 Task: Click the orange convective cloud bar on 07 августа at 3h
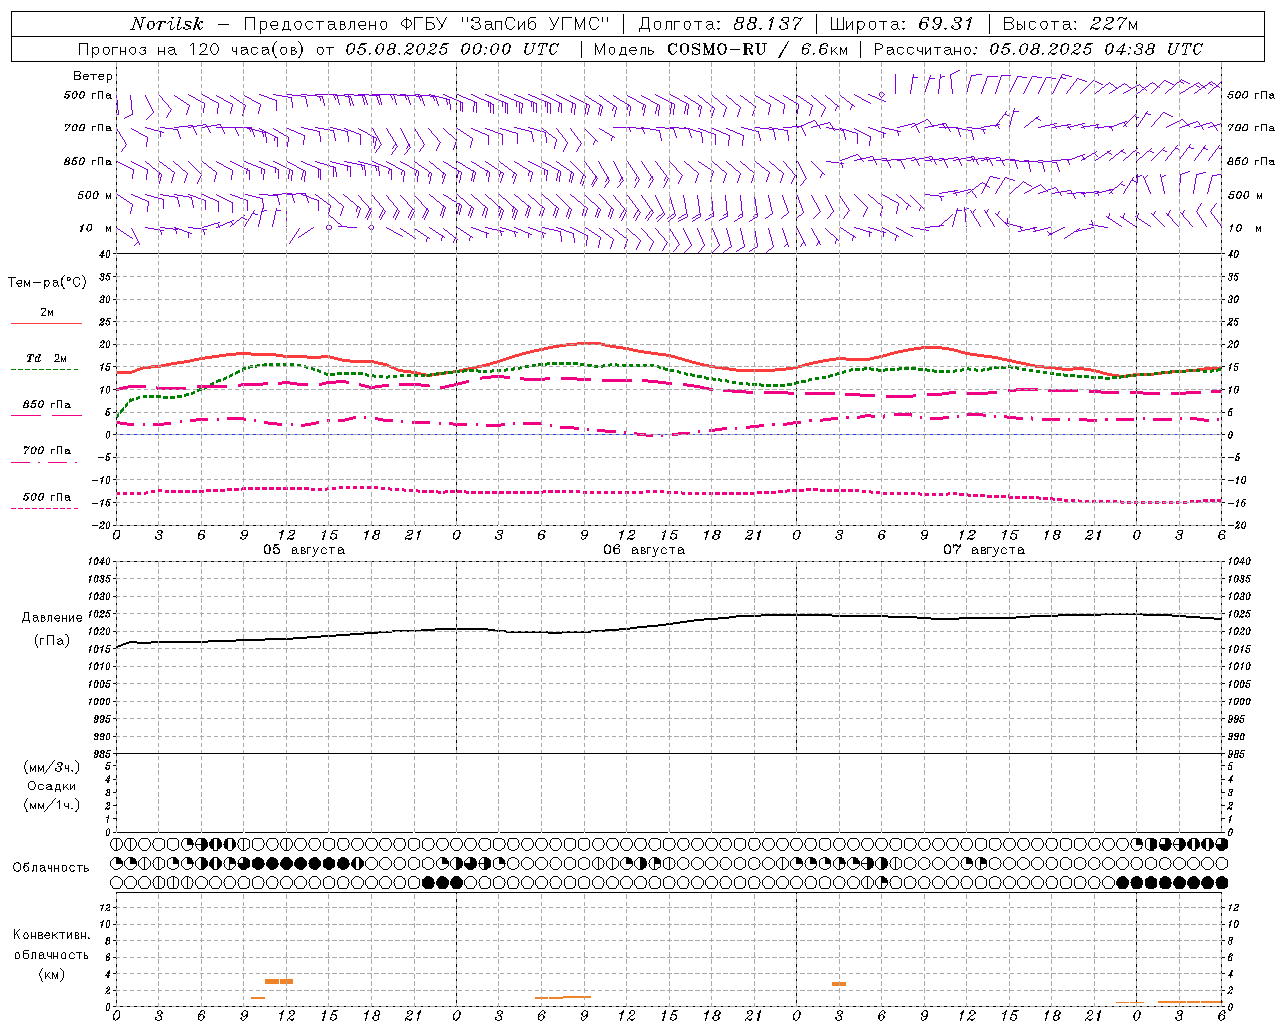(839, 984)
